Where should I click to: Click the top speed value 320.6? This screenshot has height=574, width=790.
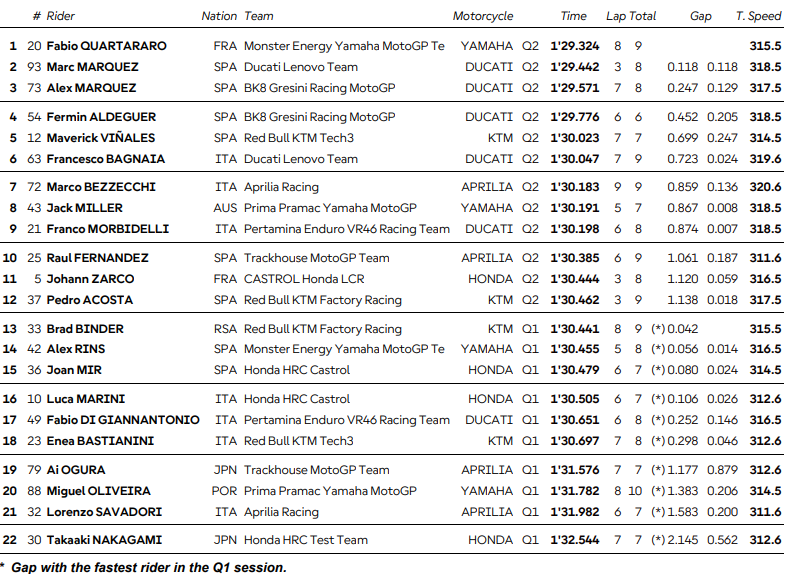(x=765, y=187)
